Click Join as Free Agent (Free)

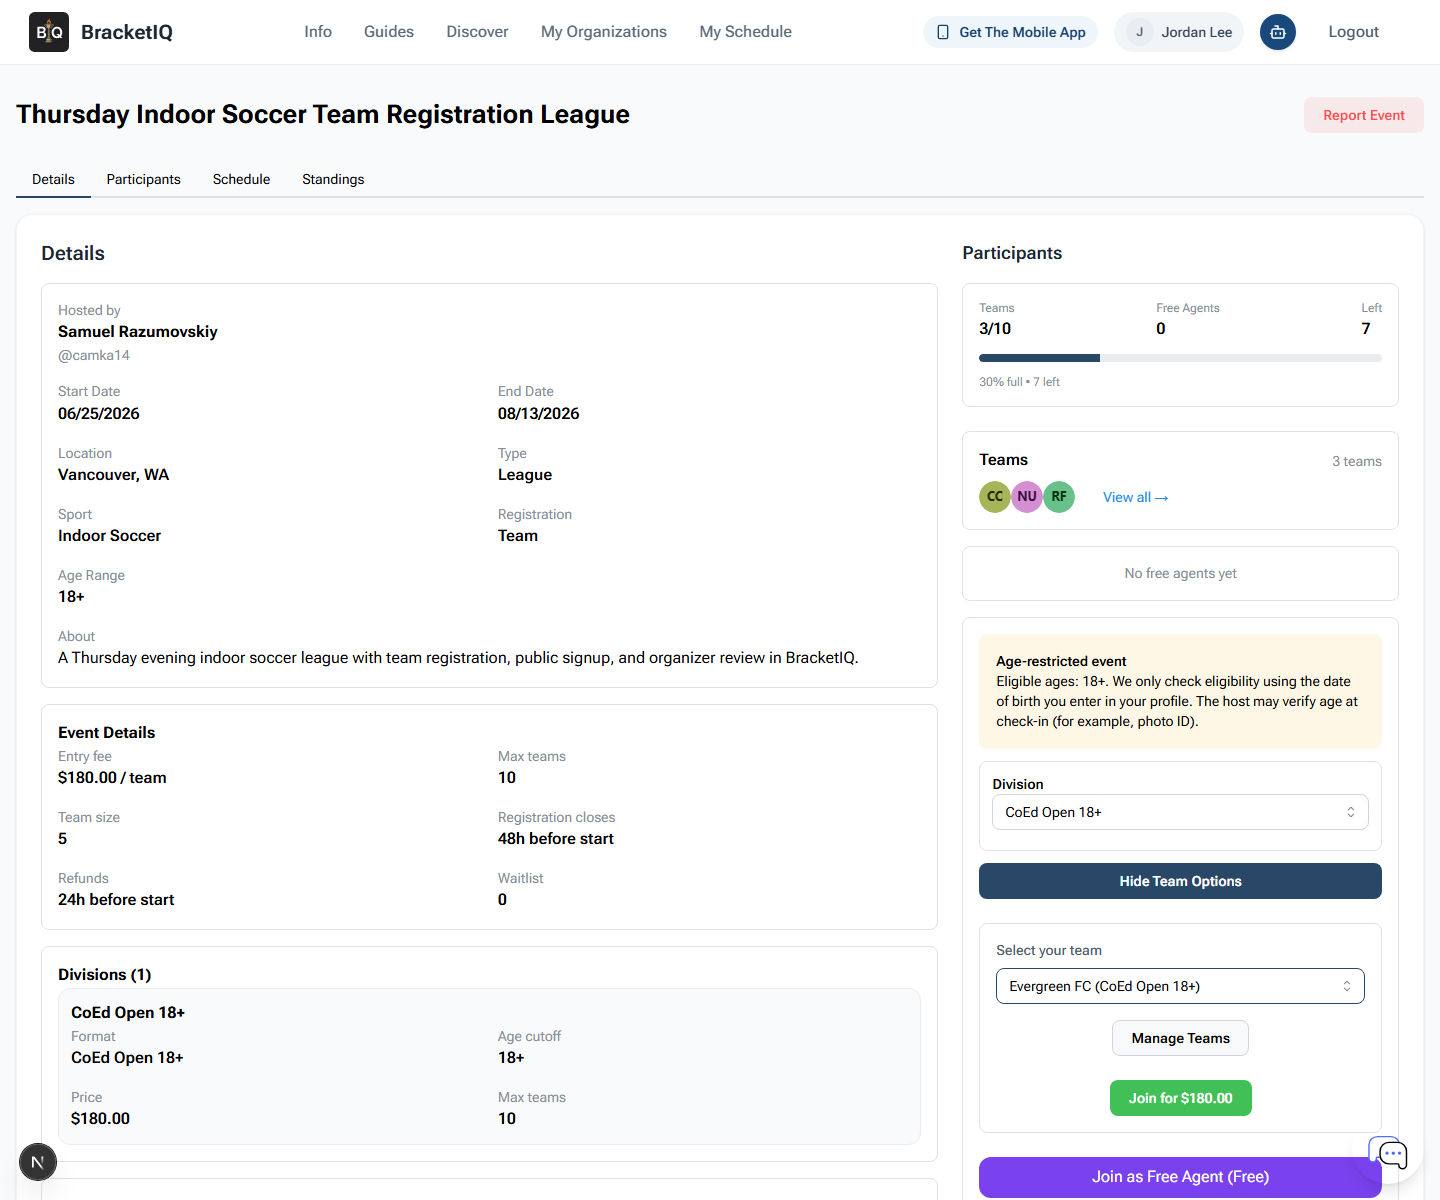coord(1180,1177)
